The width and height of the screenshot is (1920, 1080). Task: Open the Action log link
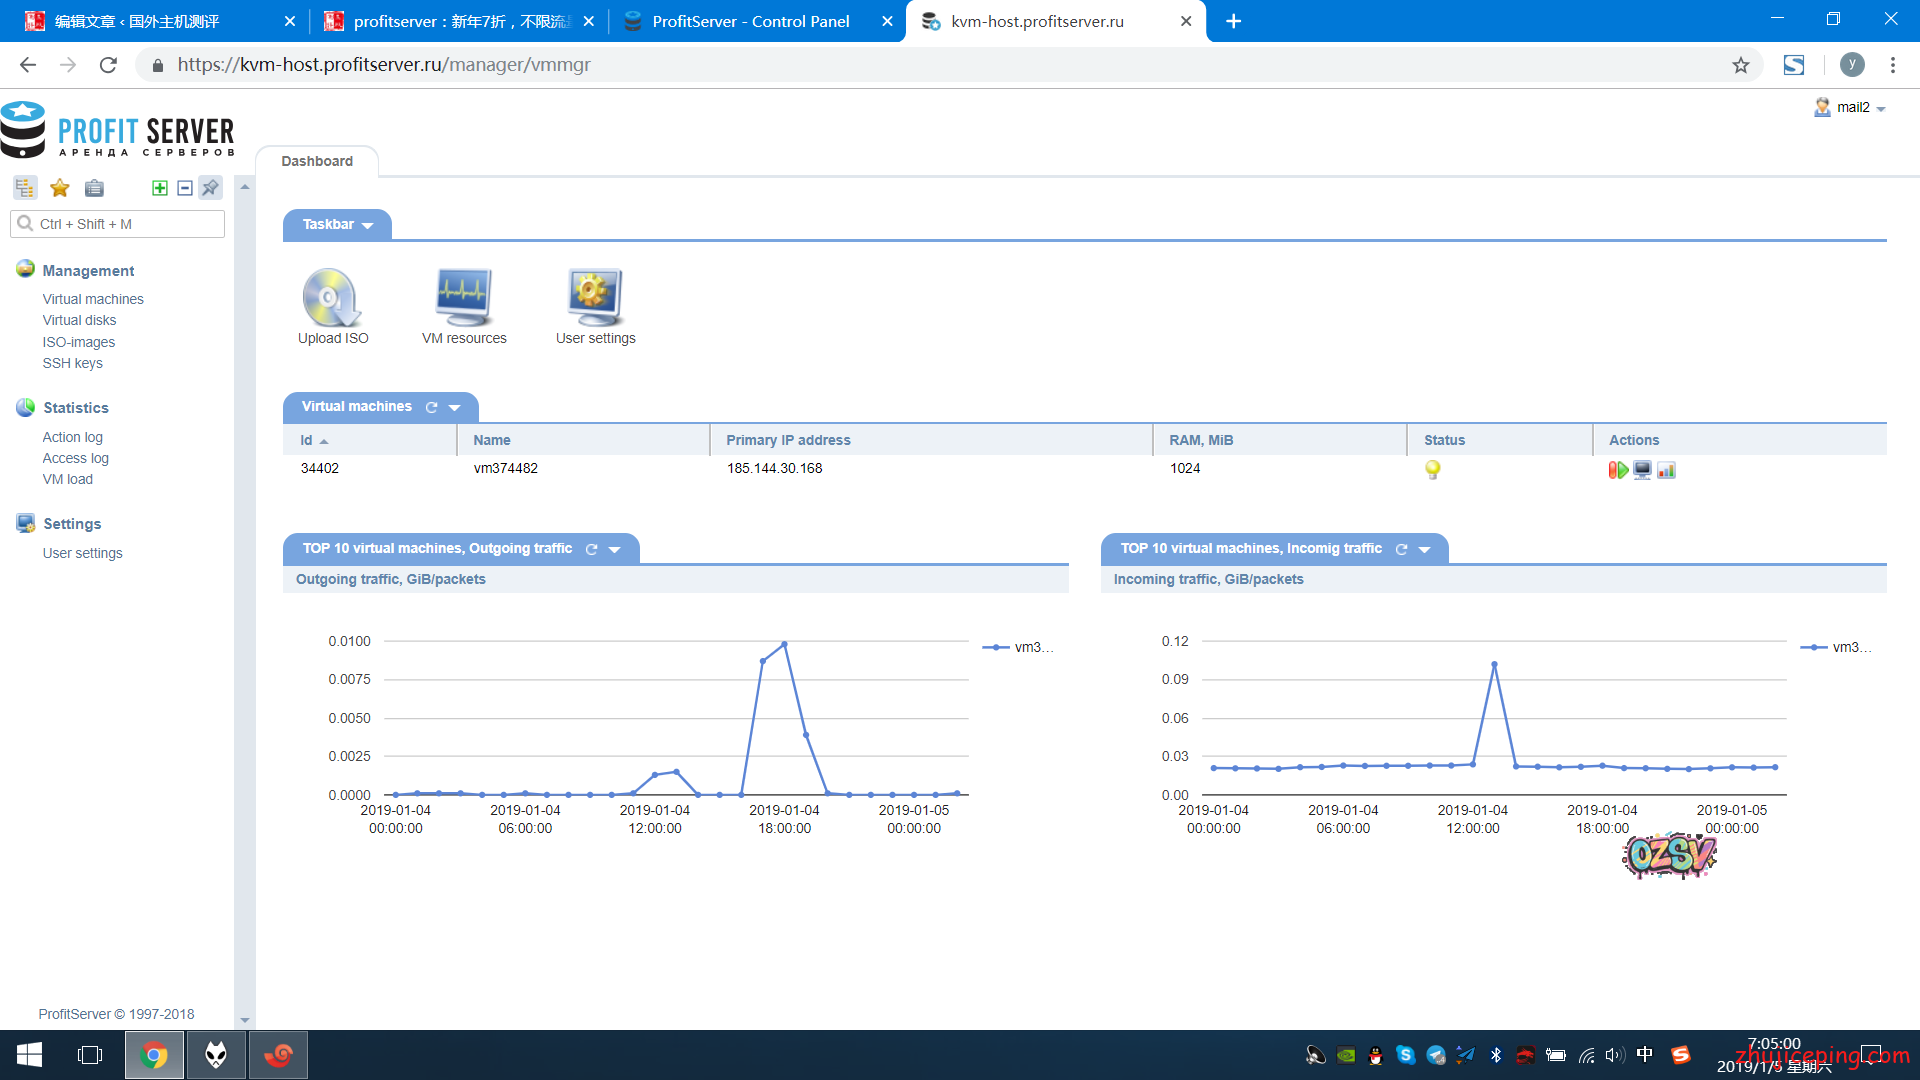tap(72, 437)
